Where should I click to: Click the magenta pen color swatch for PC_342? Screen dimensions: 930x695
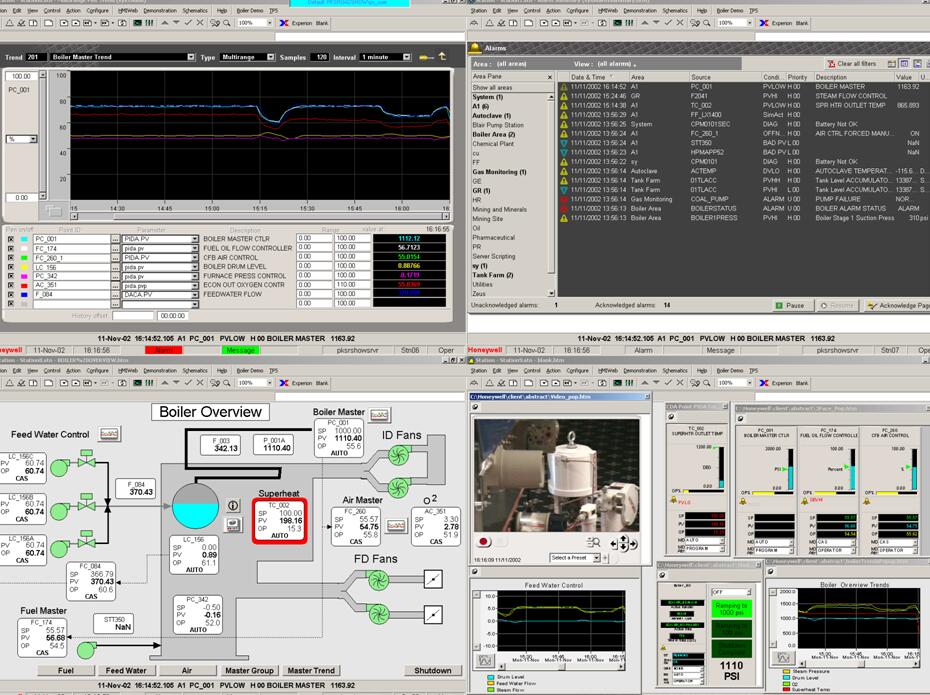coord(24,276)
